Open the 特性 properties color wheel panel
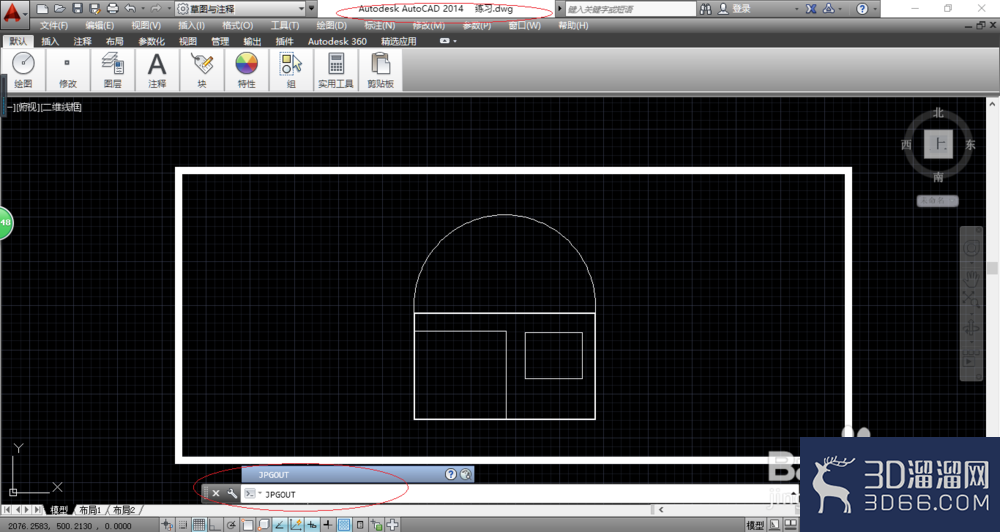The image size is (1000, 532). tap(246, 70)
